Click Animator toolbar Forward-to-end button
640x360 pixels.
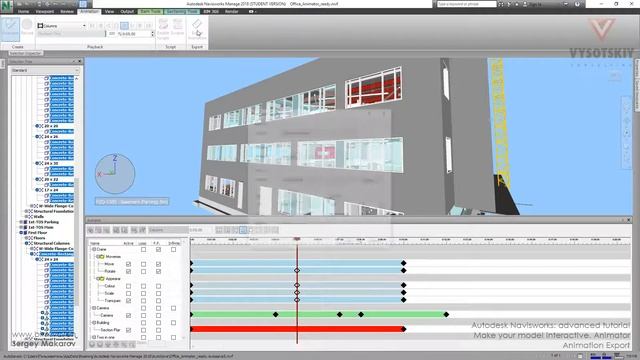coord(276,230)
